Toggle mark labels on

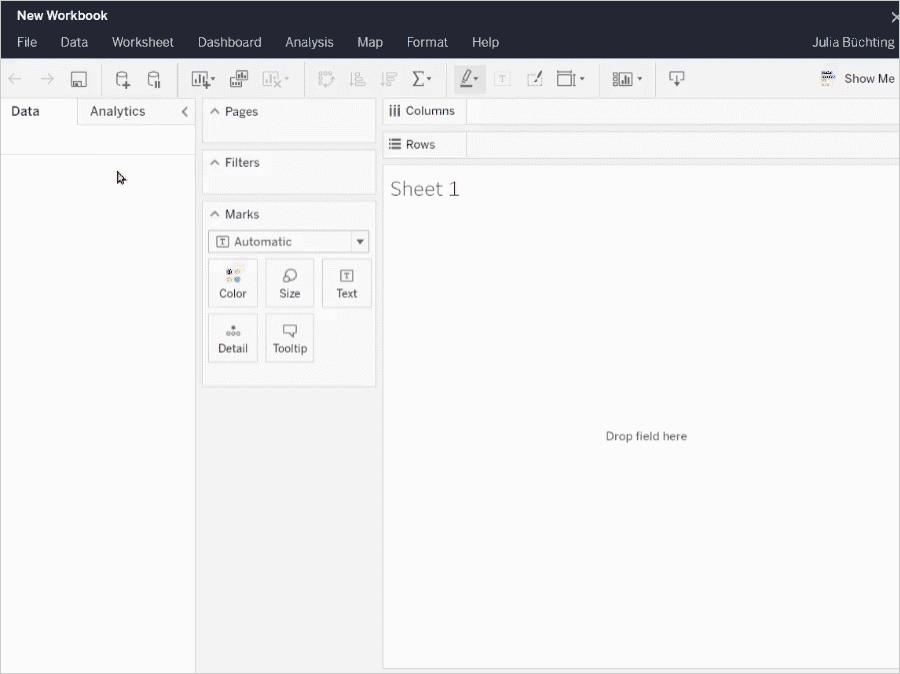[x=501, y=78]
